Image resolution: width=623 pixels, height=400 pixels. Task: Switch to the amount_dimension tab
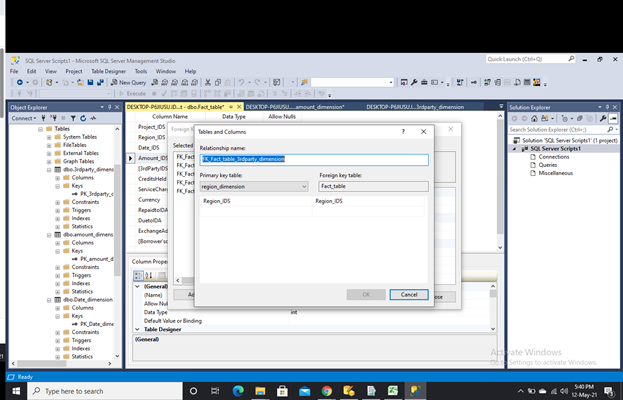[295, 107]
